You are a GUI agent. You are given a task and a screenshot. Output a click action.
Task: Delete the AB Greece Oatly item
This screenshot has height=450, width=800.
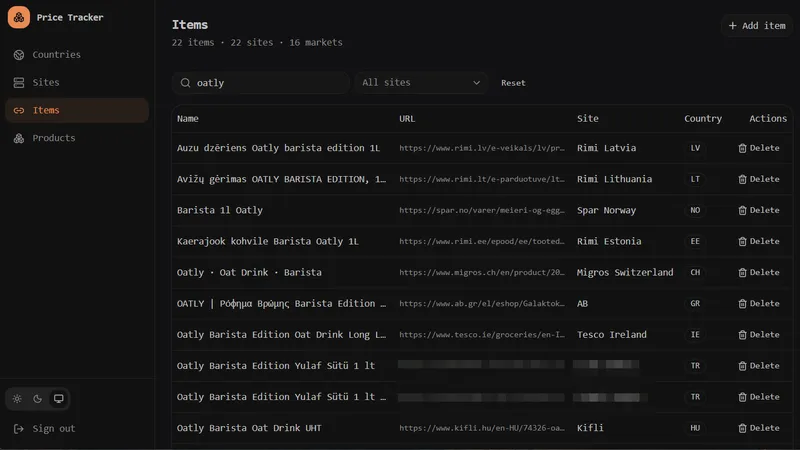(x=759, y=304)
